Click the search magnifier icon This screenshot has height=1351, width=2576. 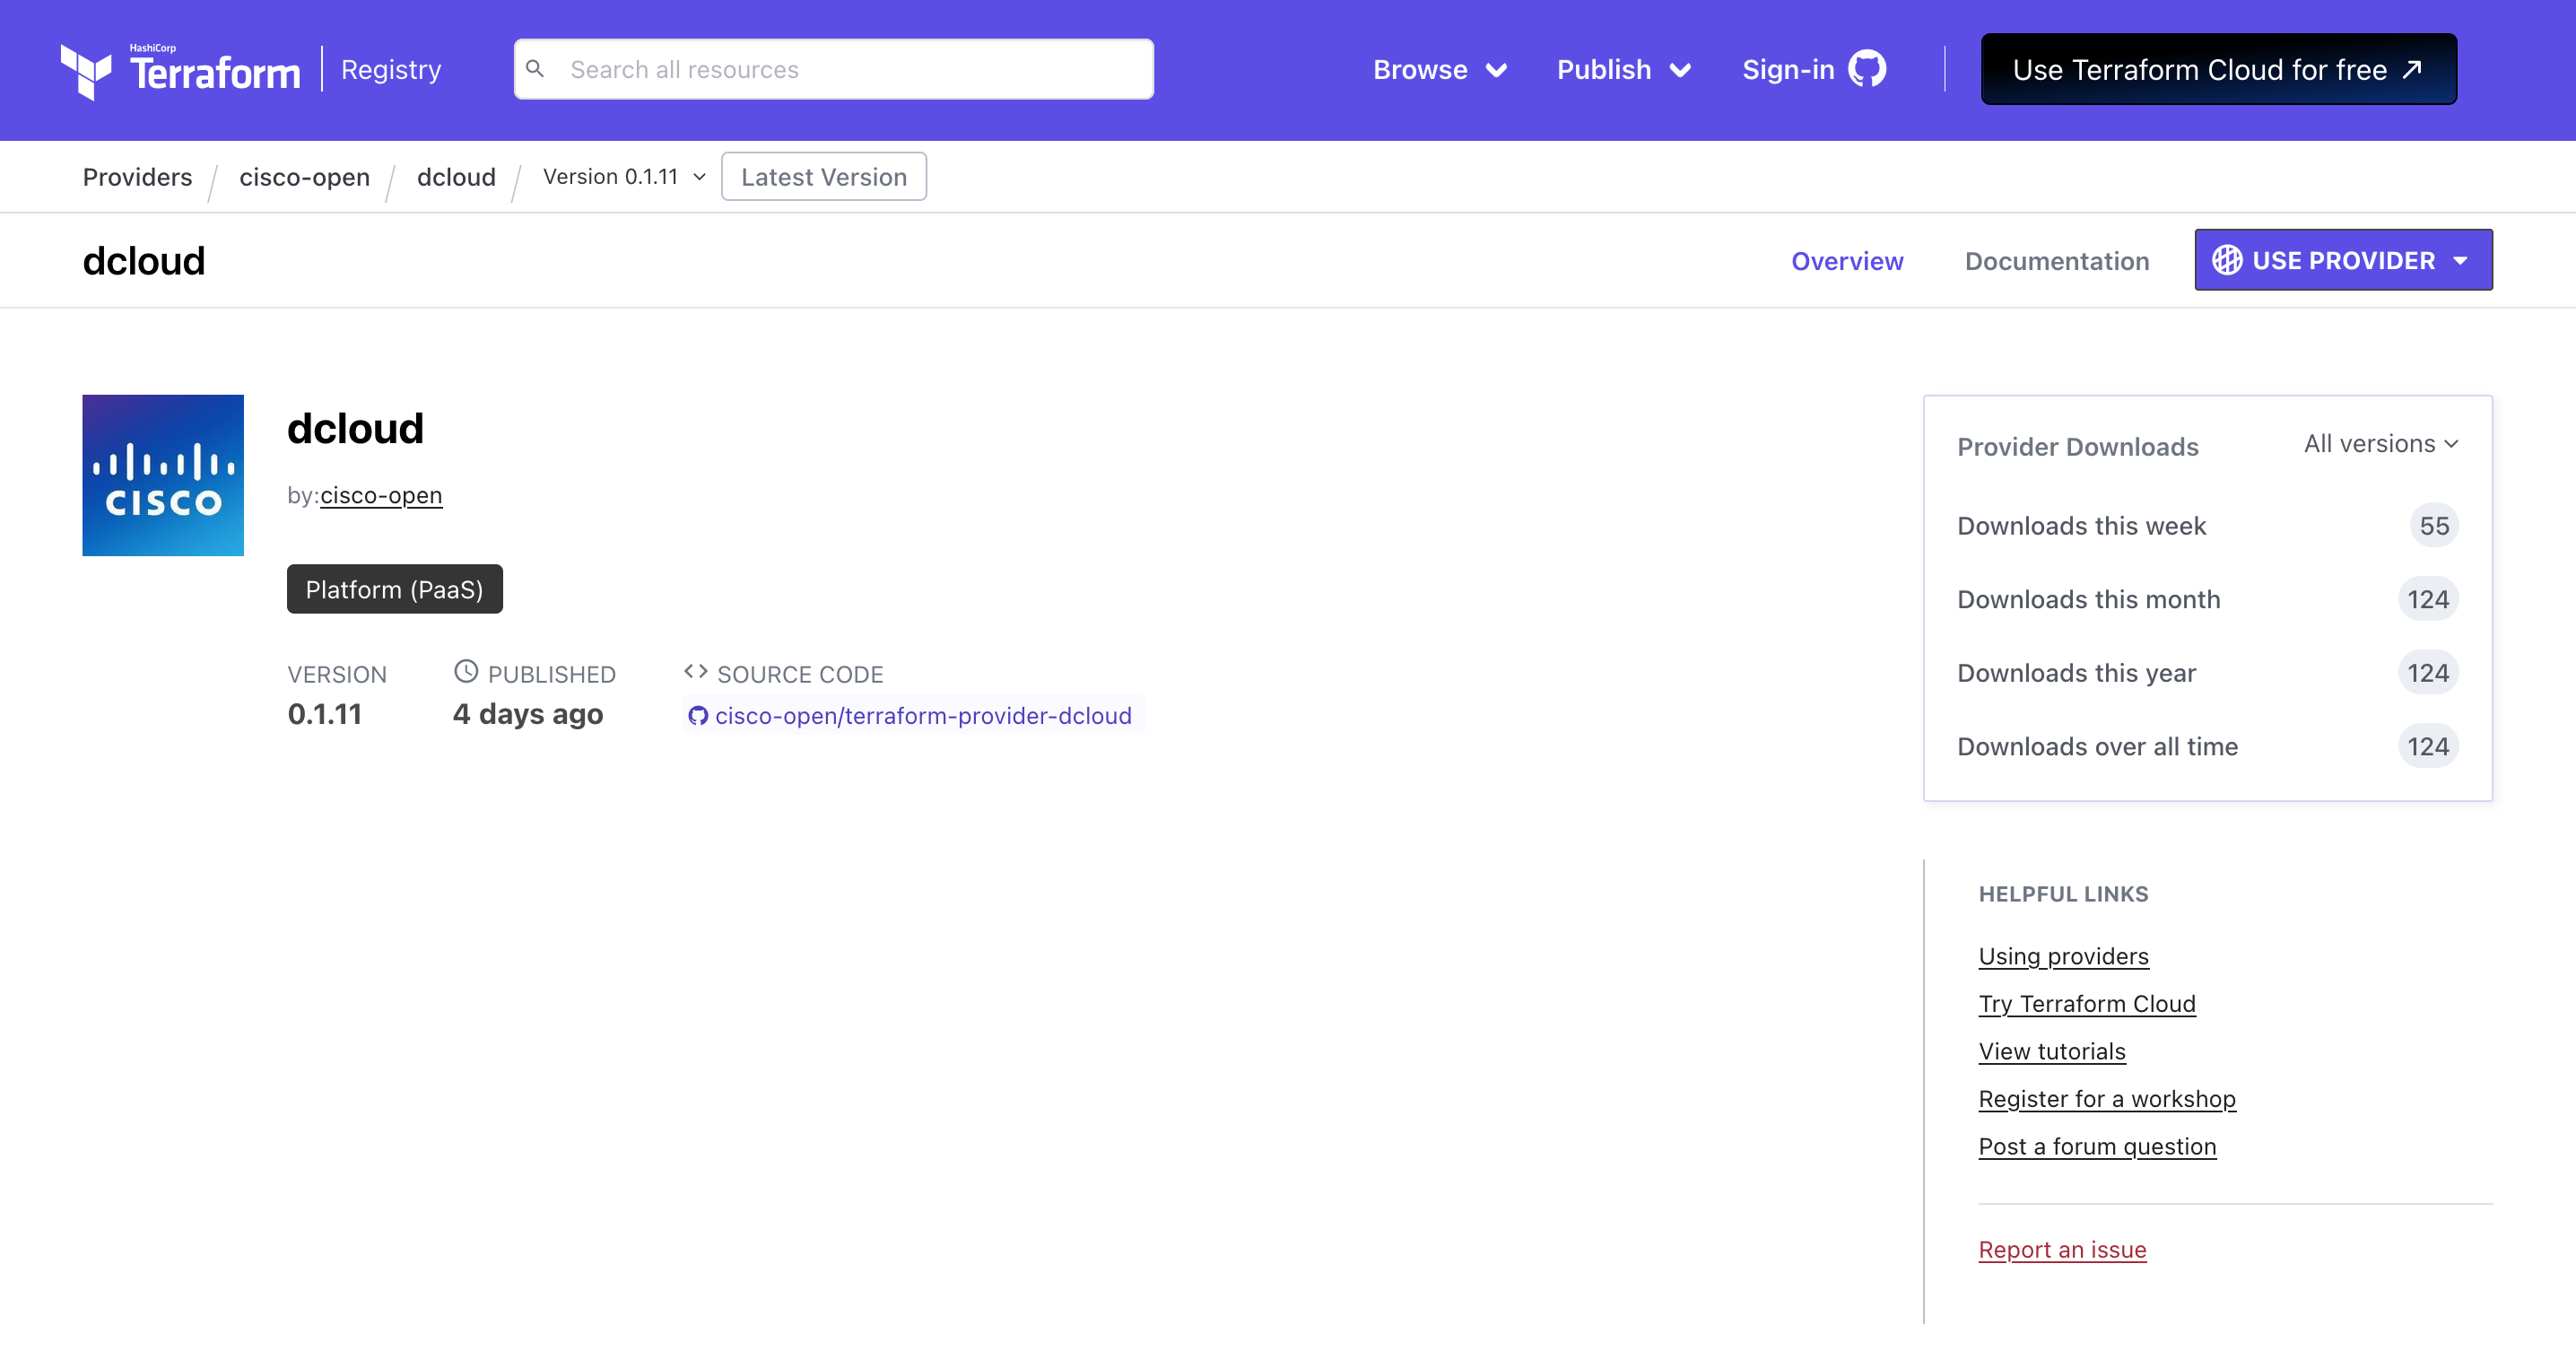coord(535,69)
